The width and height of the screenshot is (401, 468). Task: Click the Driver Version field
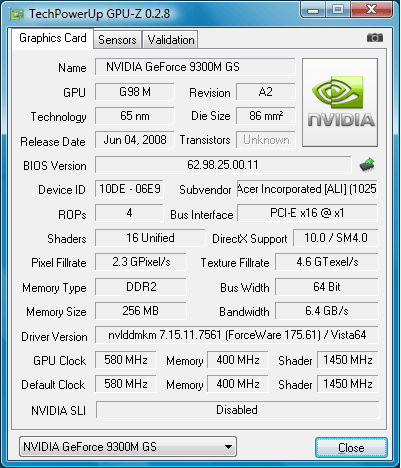tap(237, 335)
